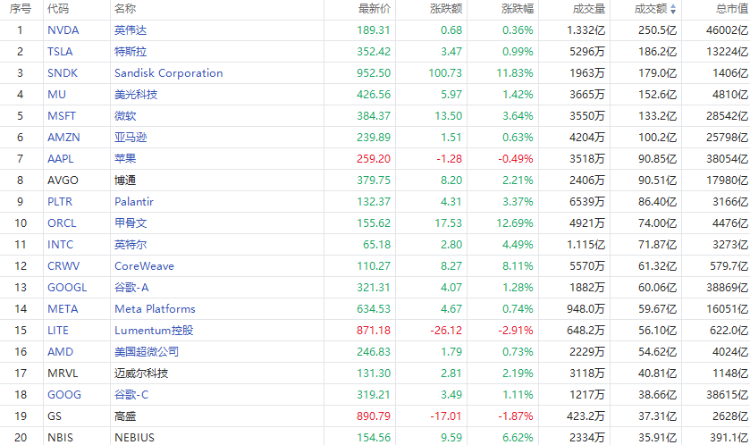The image size is (750, 445).
Task: Select the GS ticker code
Action: click(x=55, y=416)
